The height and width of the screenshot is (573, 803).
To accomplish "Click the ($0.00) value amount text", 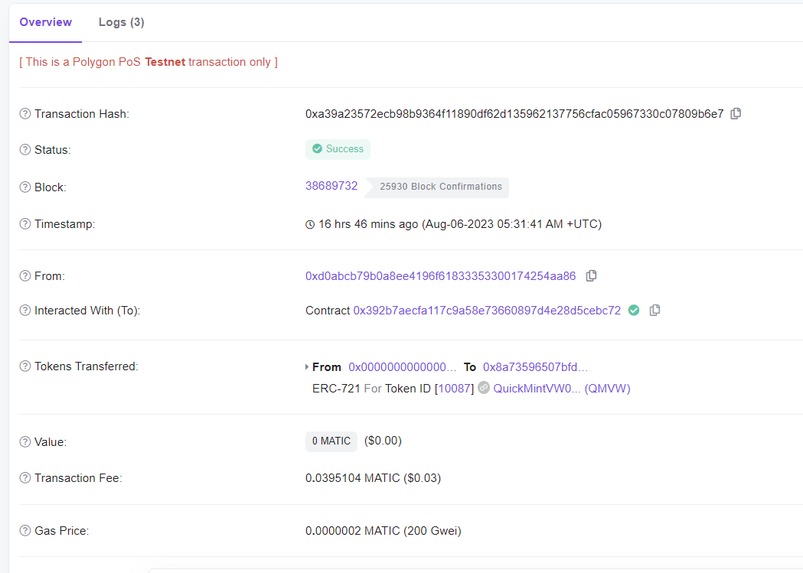I will coord(383,441).
